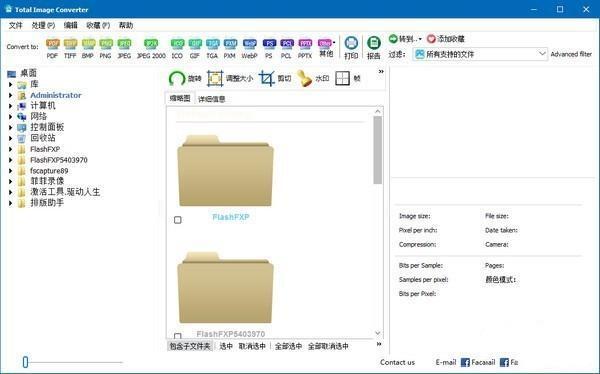600x374 pixels.
Task: Switch to 详细信息 details tab
Action: [x=212, y=99]
